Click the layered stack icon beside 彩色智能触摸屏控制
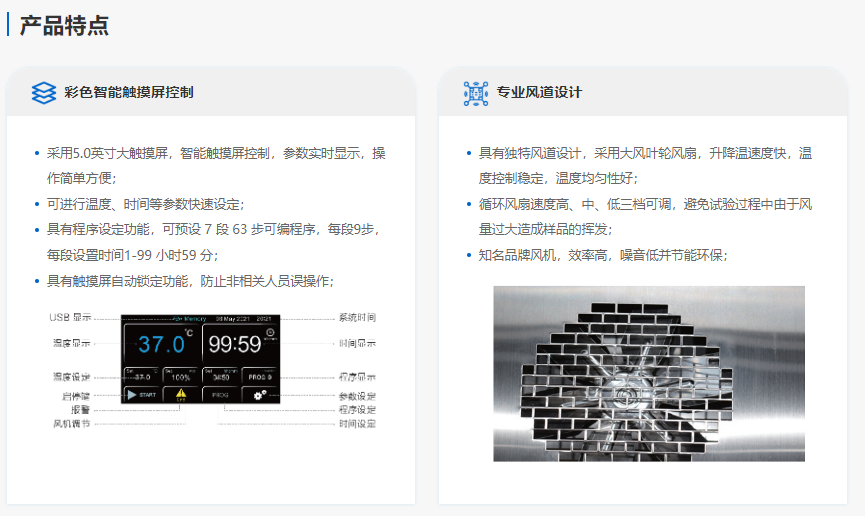This screenshot has height=516, width=865. coord(44,93)
